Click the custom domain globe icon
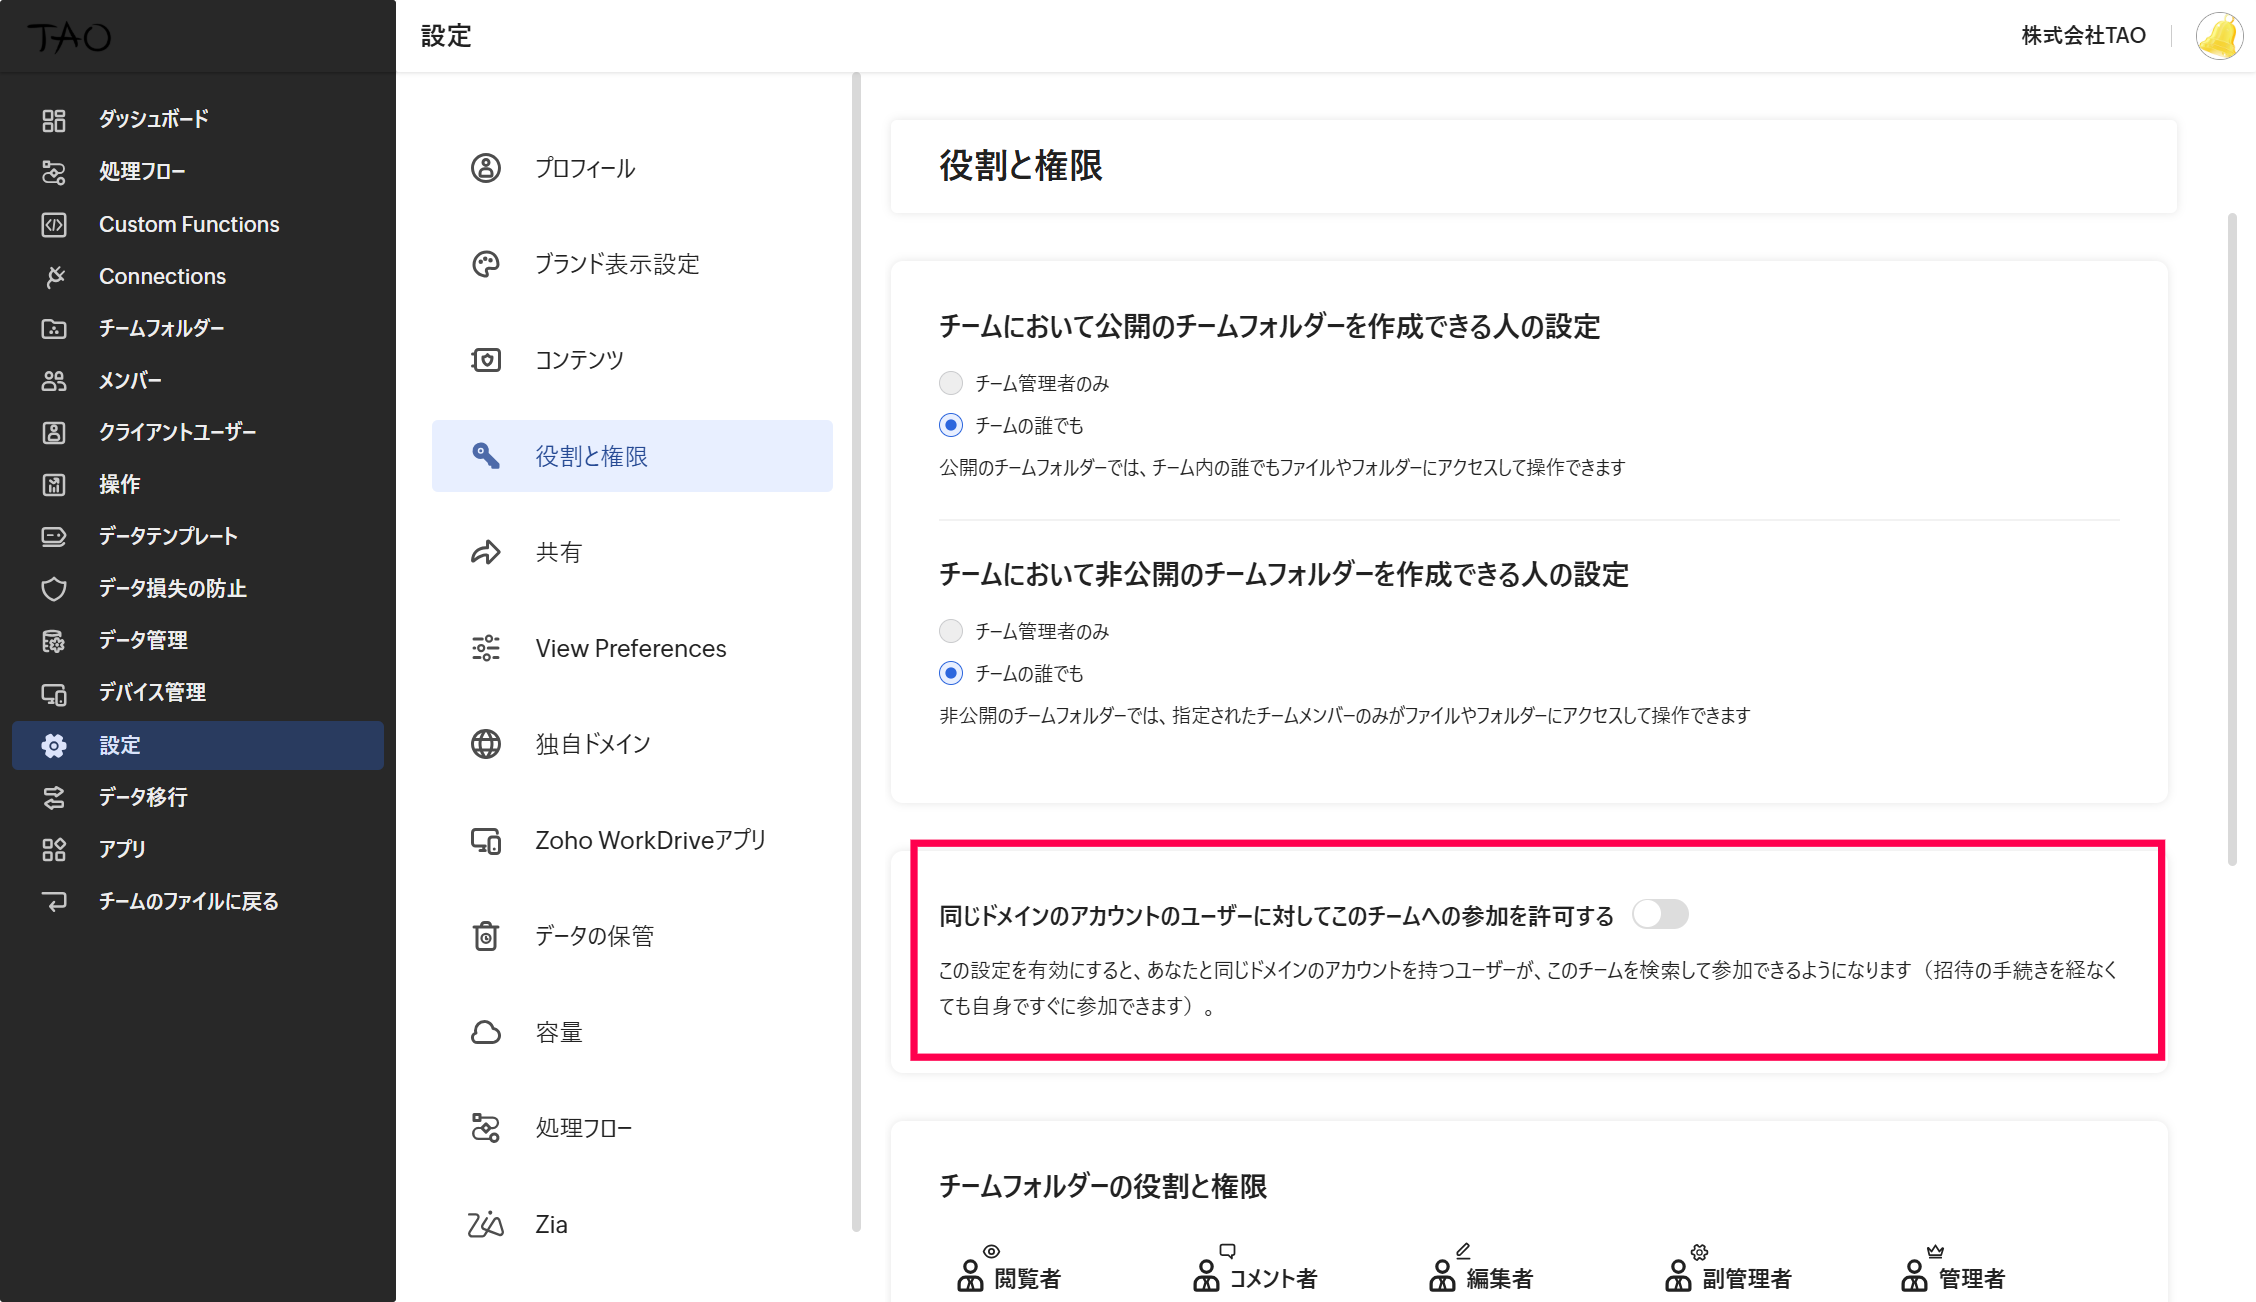The width and height of the screenshot is (2256, 1302). 486,744
